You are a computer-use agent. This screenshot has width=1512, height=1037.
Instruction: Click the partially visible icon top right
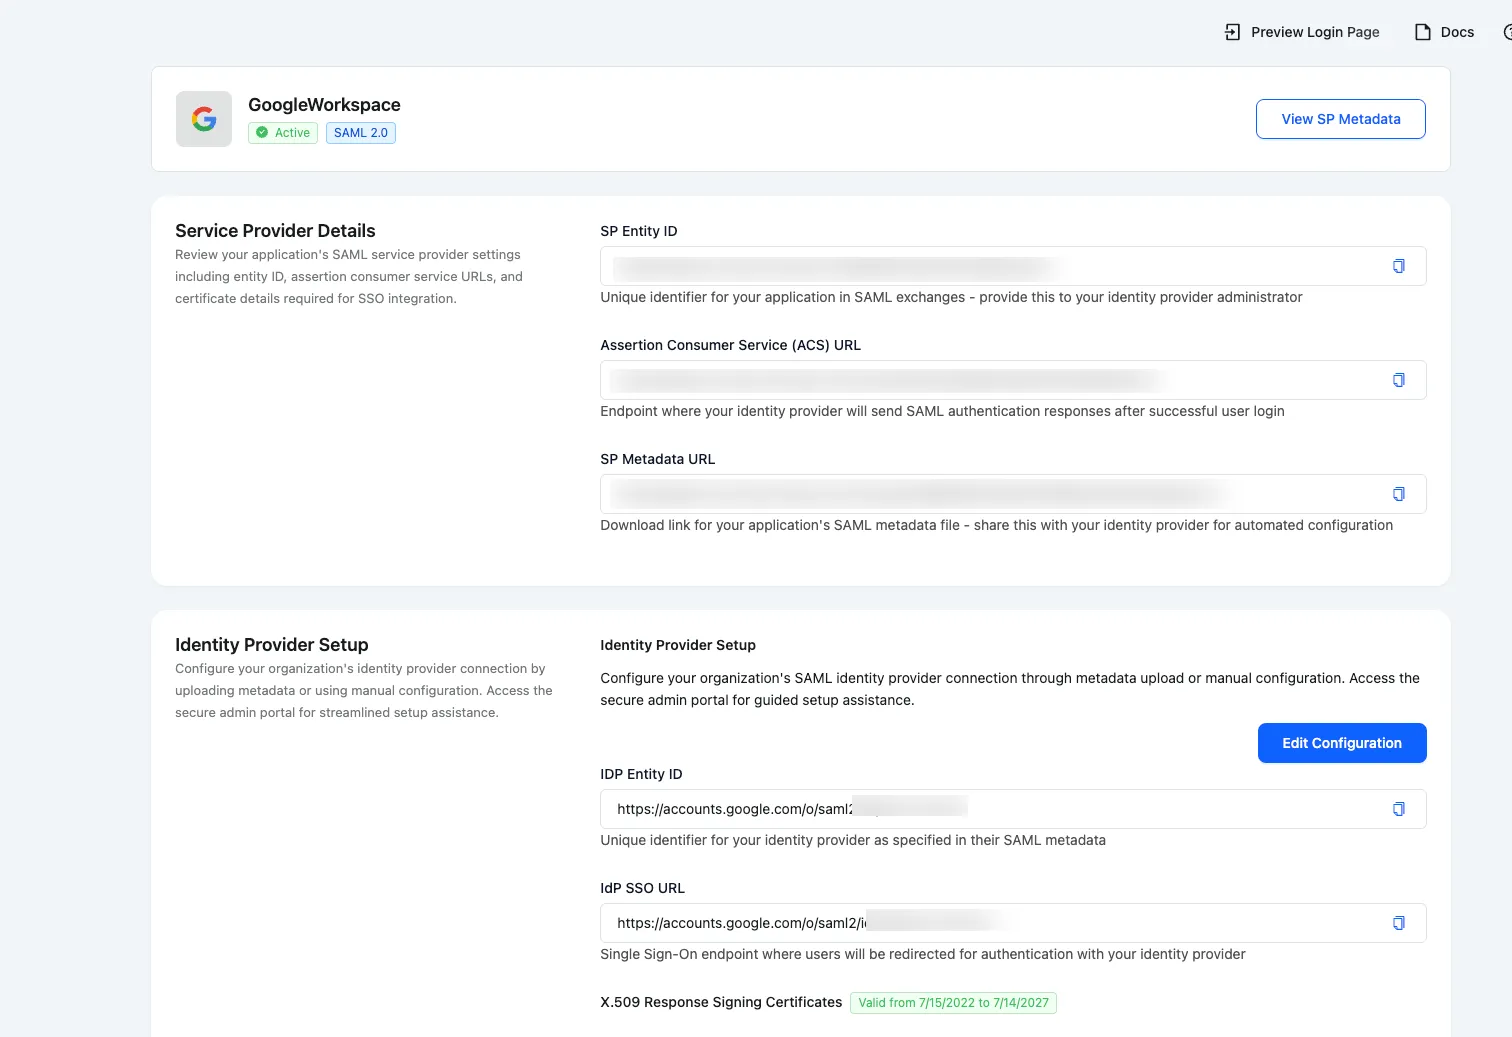click(1507, 31)
